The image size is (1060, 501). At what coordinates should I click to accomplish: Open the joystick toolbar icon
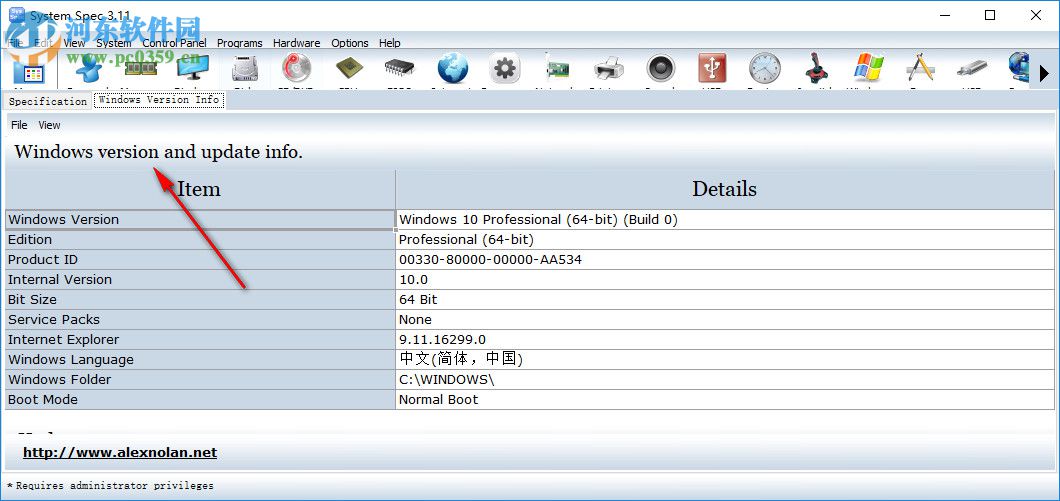[x=816, y=69]
